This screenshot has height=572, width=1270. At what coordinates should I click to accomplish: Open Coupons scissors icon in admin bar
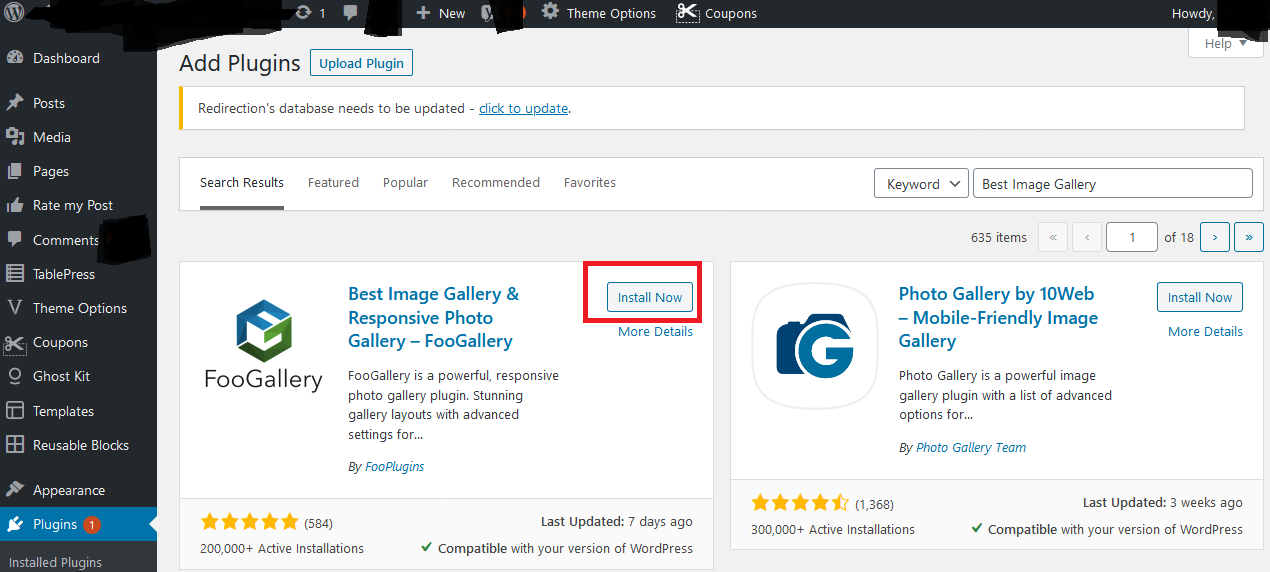tap(687, 13)
